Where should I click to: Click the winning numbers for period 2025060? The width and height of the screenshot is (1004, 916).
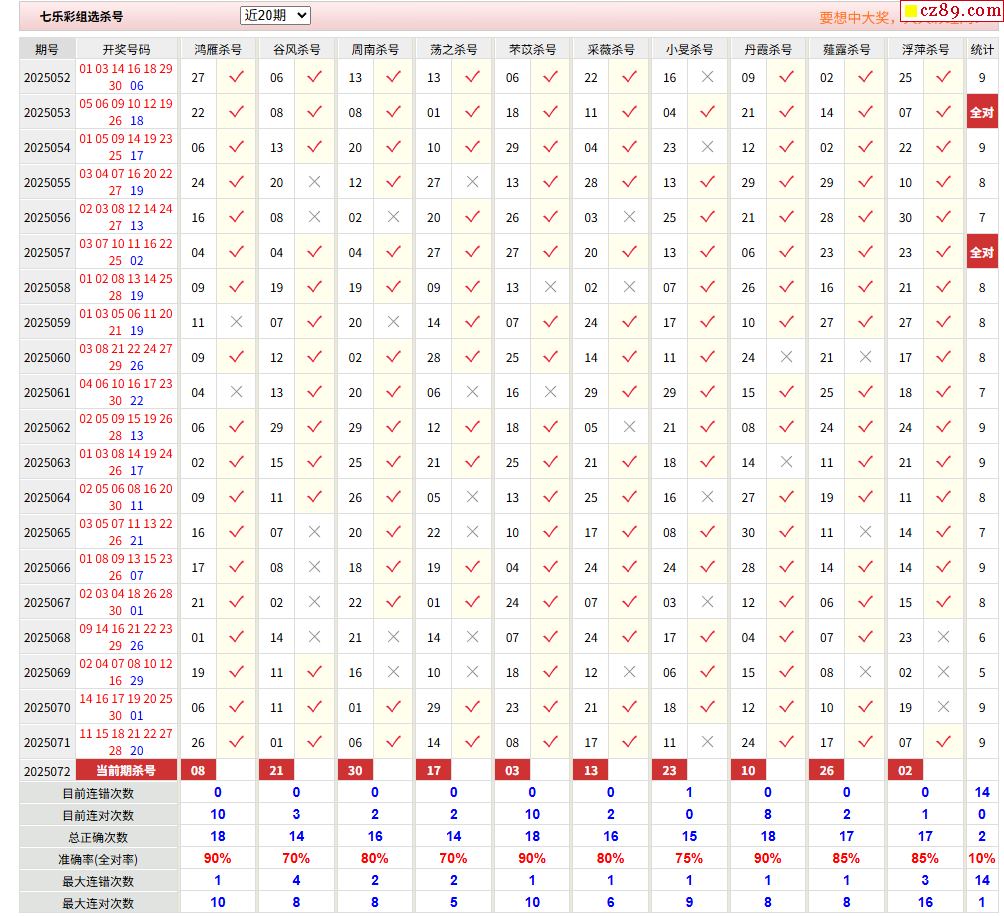coord(126,357)
